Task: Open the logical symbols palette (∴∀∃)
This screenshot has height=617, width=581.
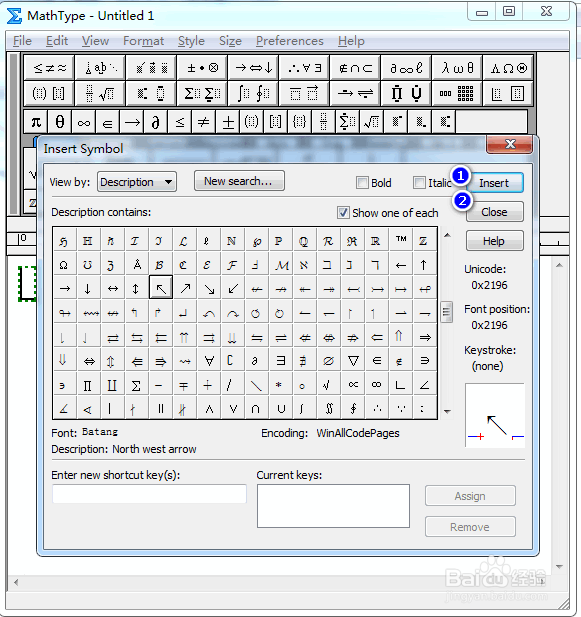Action: coord(304,68)
